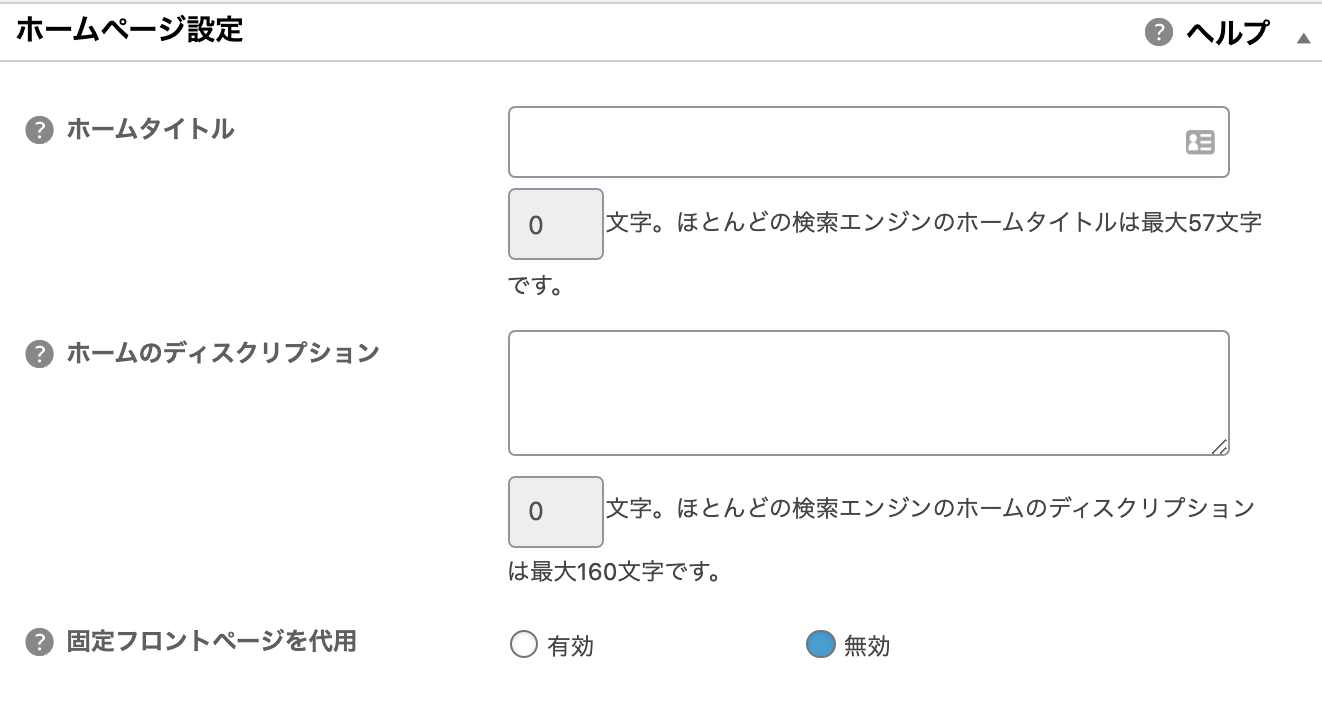Screen dimensions: 1322x716
Task: Focus the ホームのディスクリプション textarea
Action: (868, 393)
